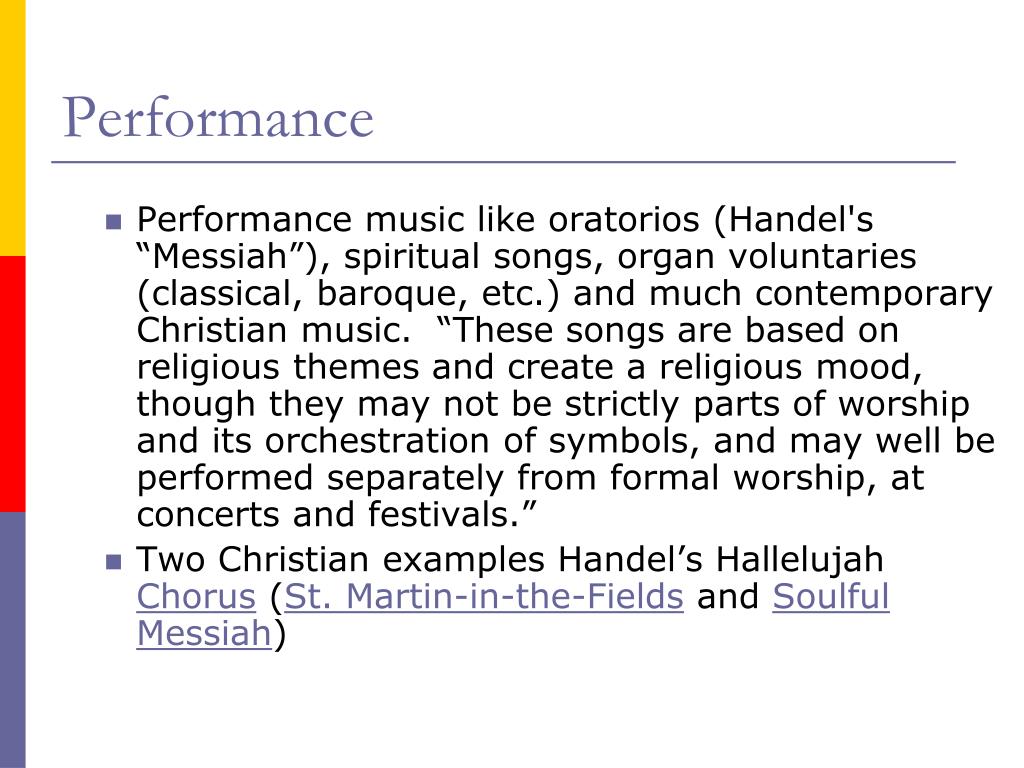Screen dimensions: 1024x768
Task: Click the square bullet before Two Christian
Action: [x=114, y=562]
